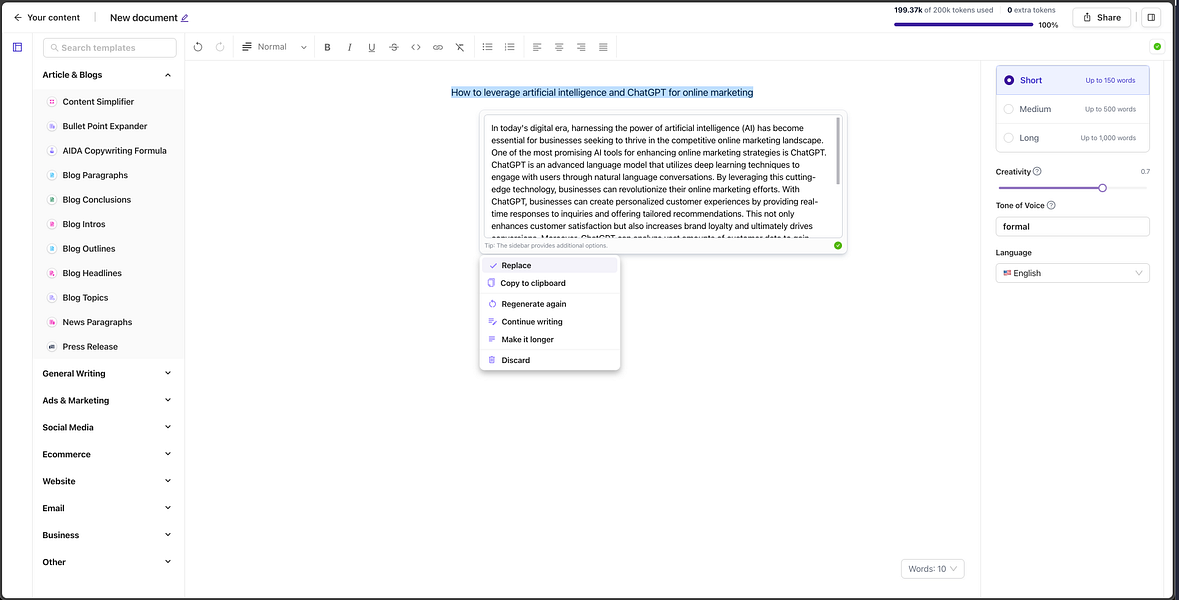Image resolution: width=1179 pixels, height=600 pixels.
Task: Choose Copy to clipboard
Action: (x=550, y=283)
